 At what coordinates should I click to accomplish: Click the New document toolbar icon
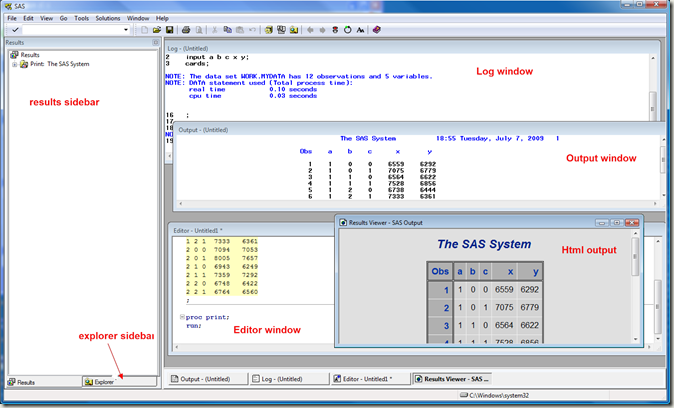145,30
